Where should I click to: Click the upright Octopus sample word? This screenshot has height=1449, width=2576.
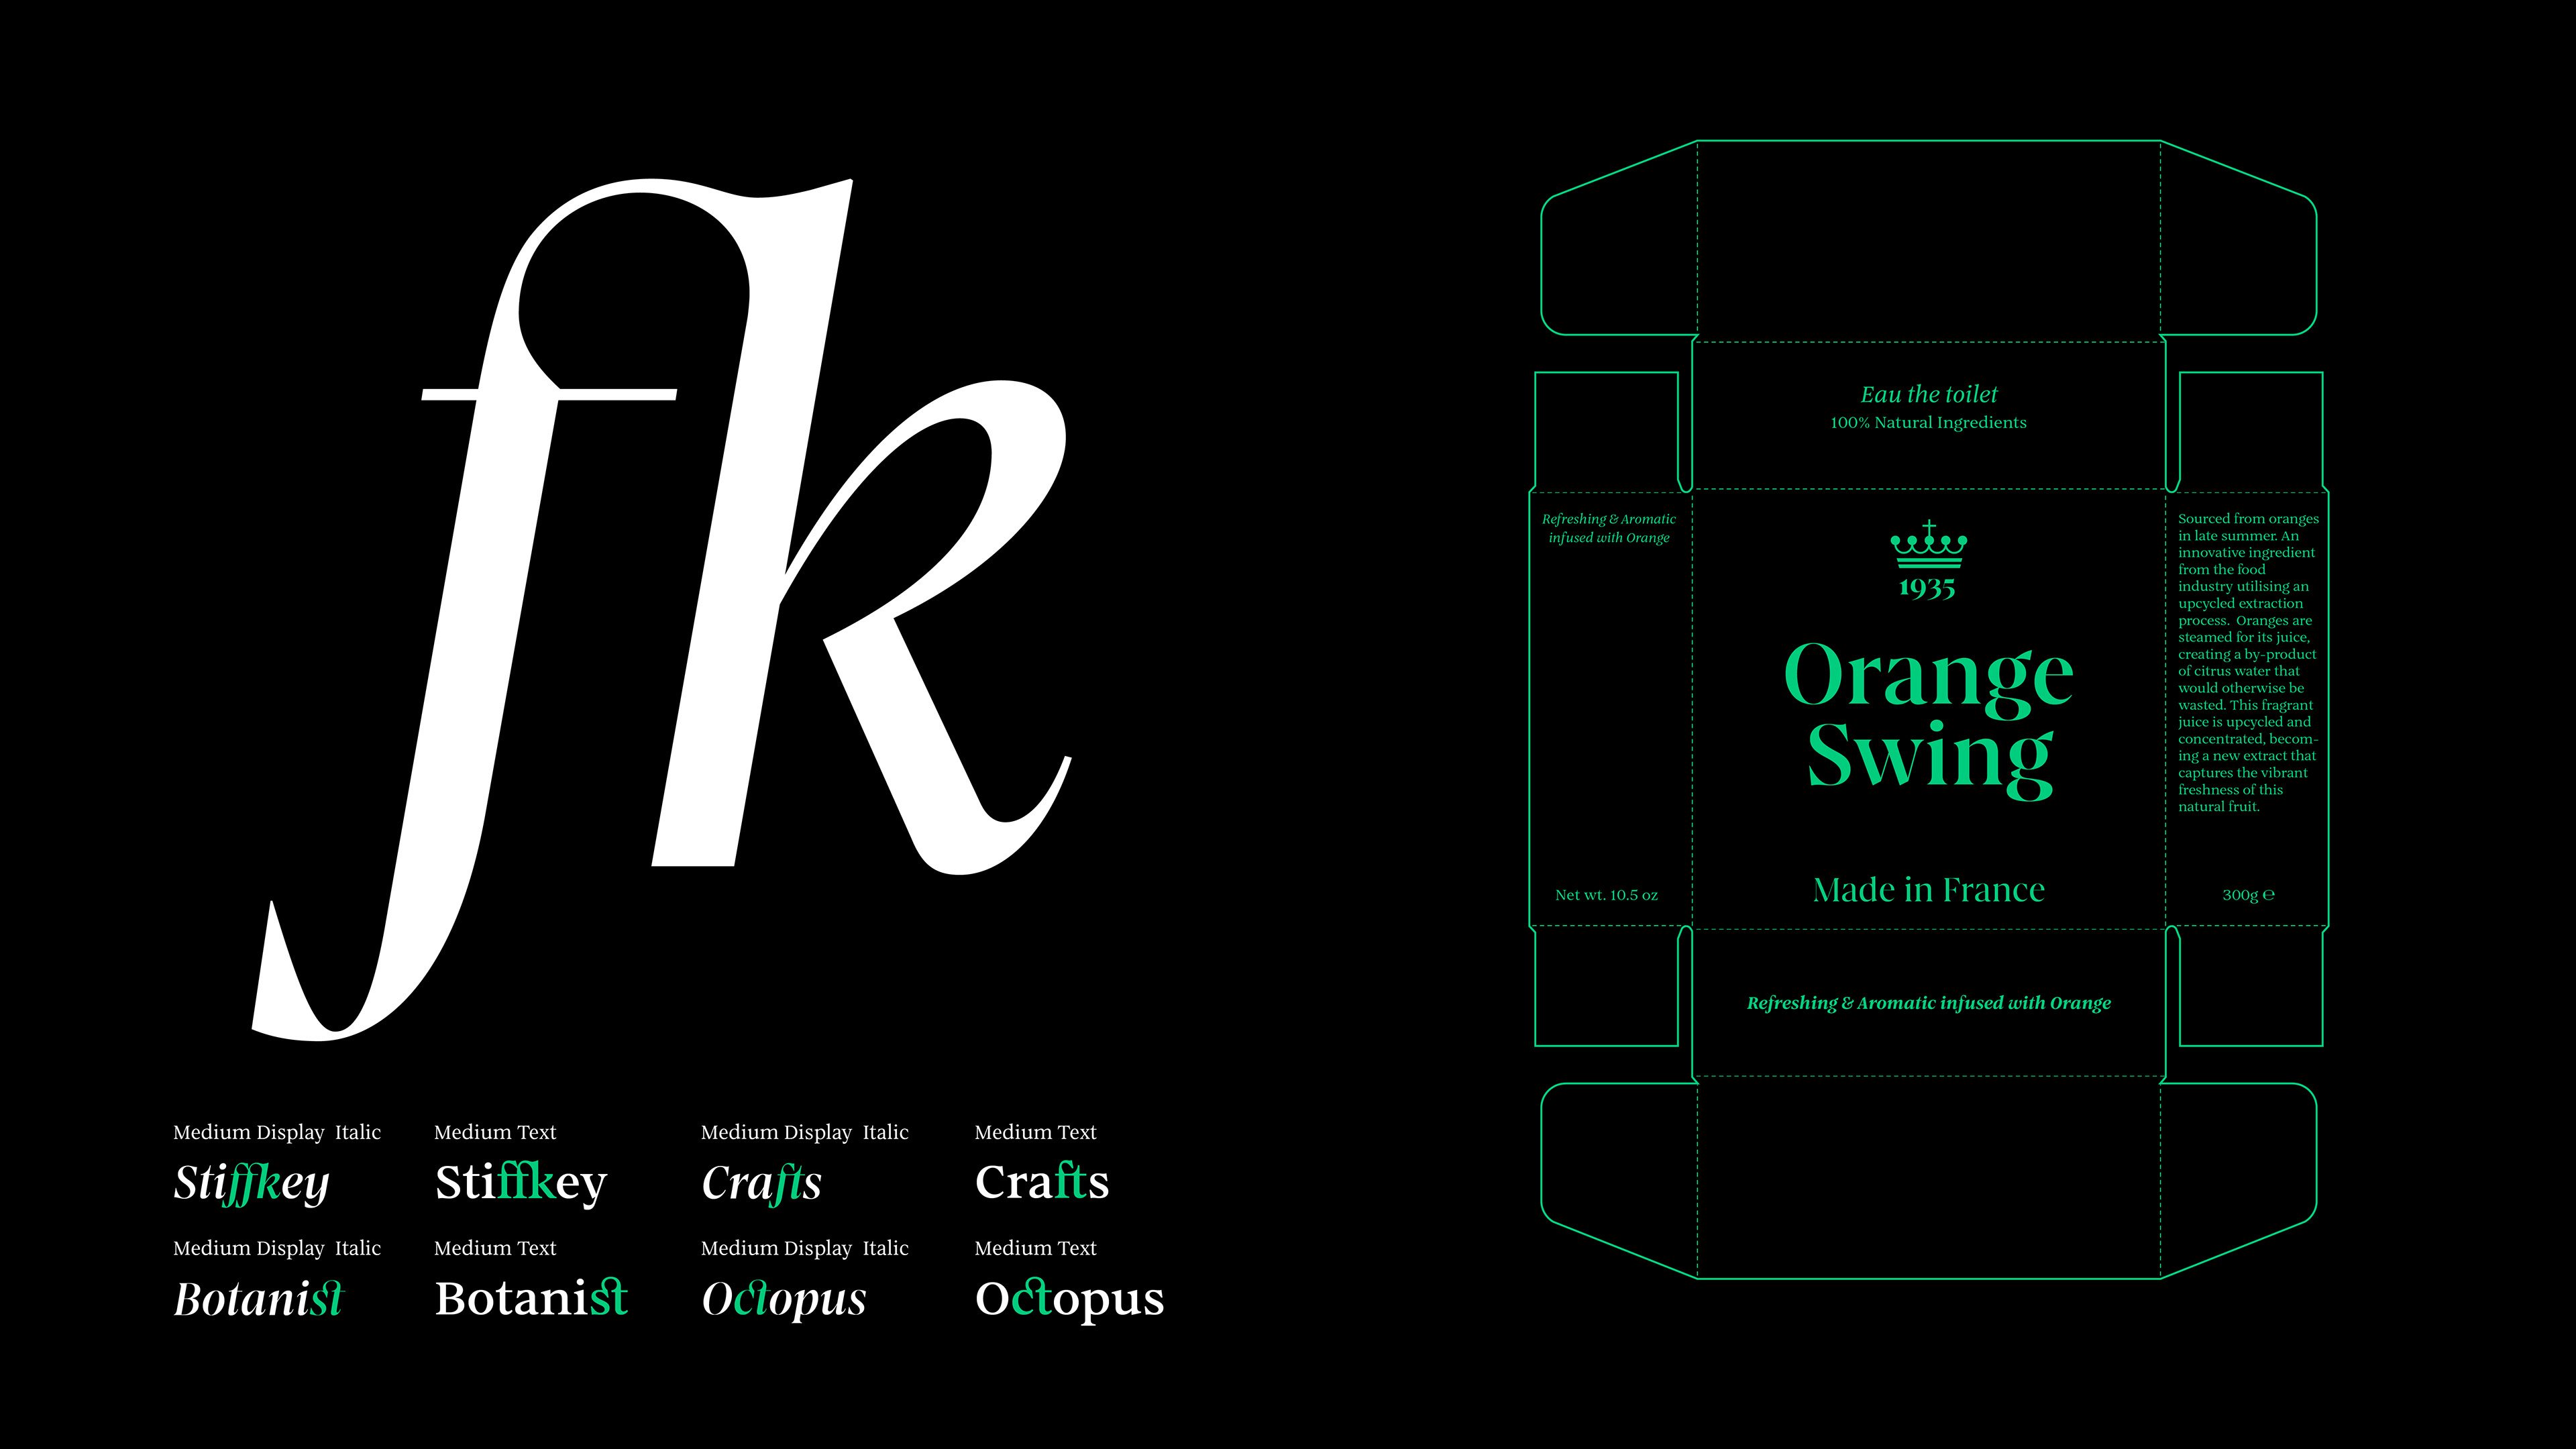coord(1069,1298)
